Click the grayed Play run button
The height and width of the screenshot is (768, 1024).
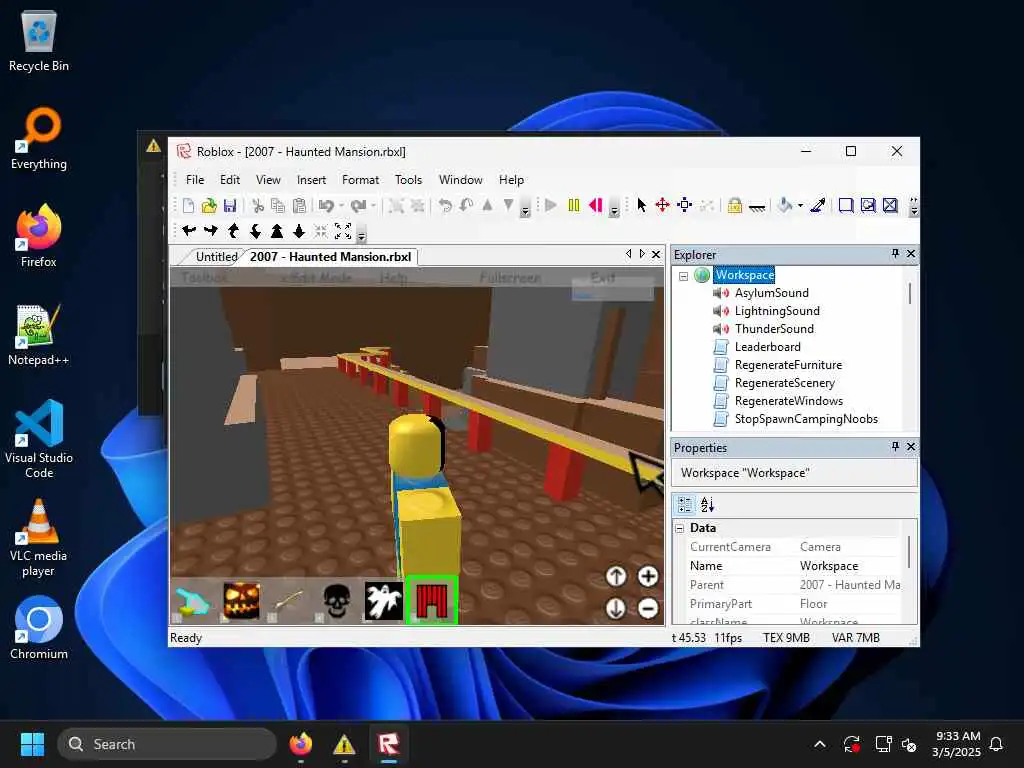(551, 206)
